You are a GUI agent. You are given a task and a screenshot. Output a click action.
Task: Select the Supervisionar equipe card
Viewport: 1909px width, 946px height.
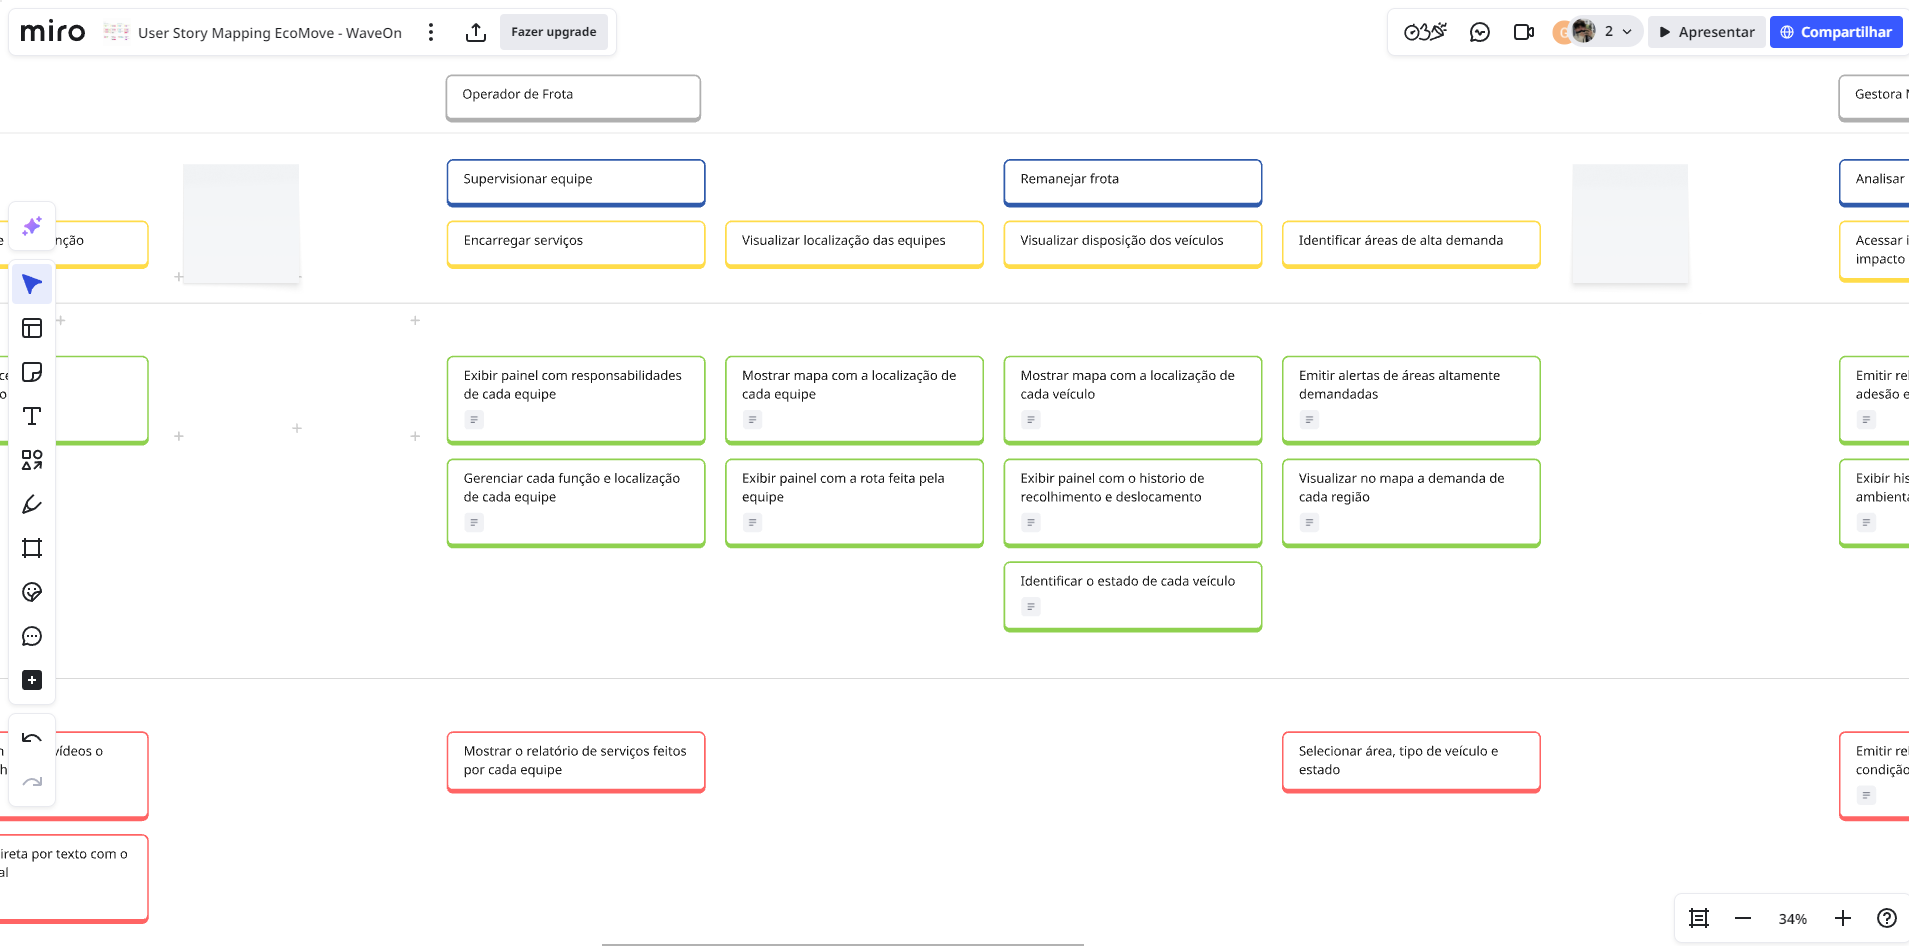point(576,181)
